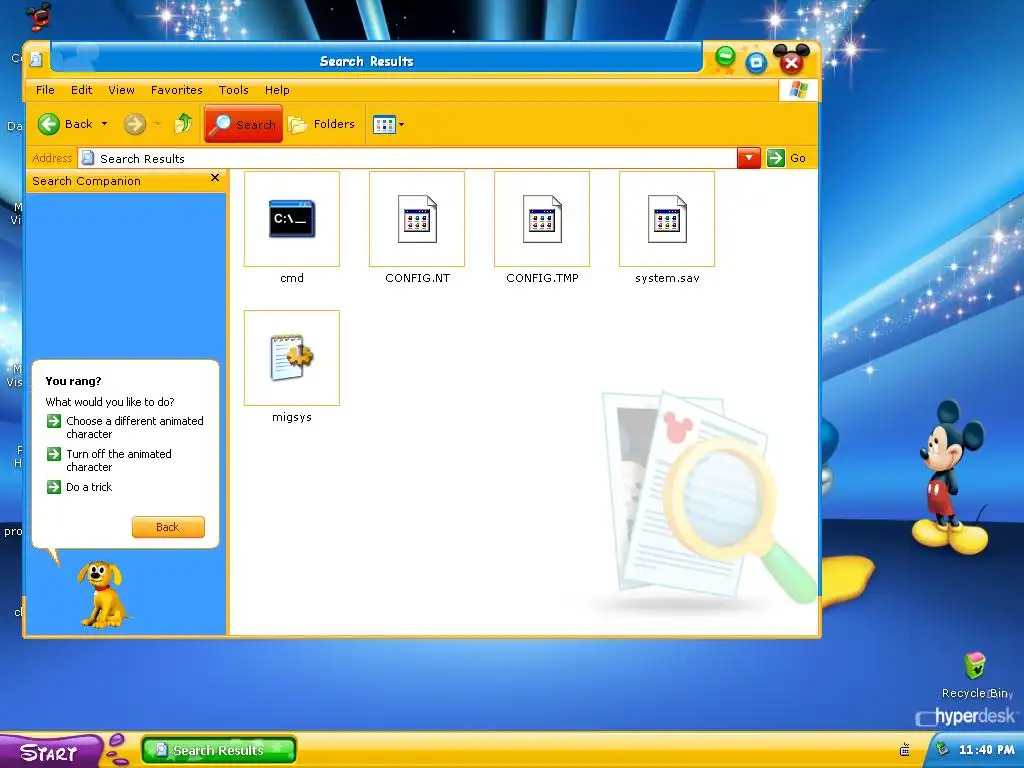Select the migsys file icon
Screen dimensions: 1024x768
pyautogui.click(x=292, y=358)
